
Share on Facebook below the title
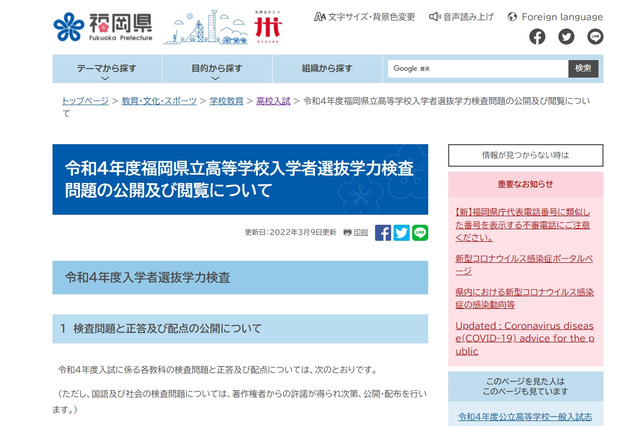383,233
